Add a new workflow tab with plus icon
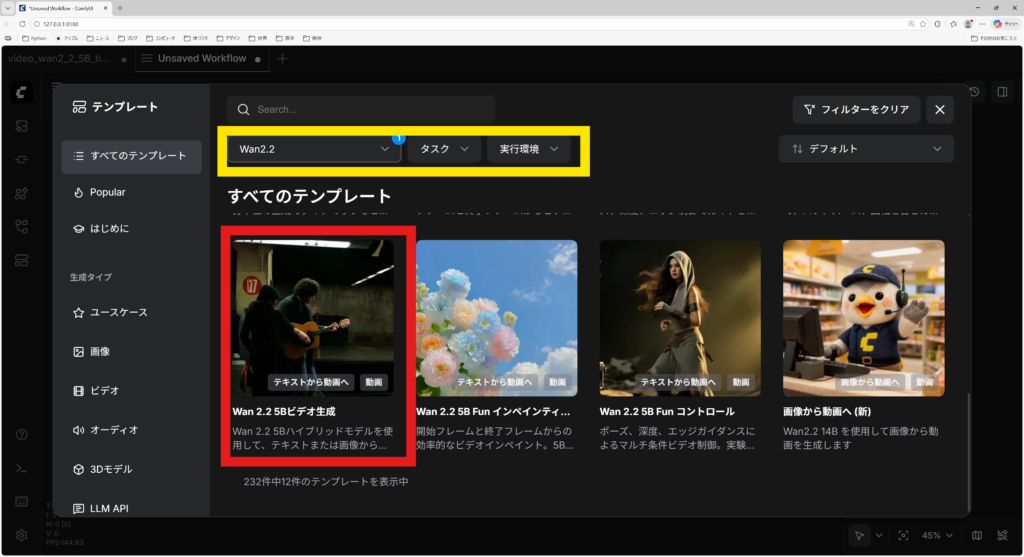The width and height of the screenshot is (1024, 557). click(282, 59)
